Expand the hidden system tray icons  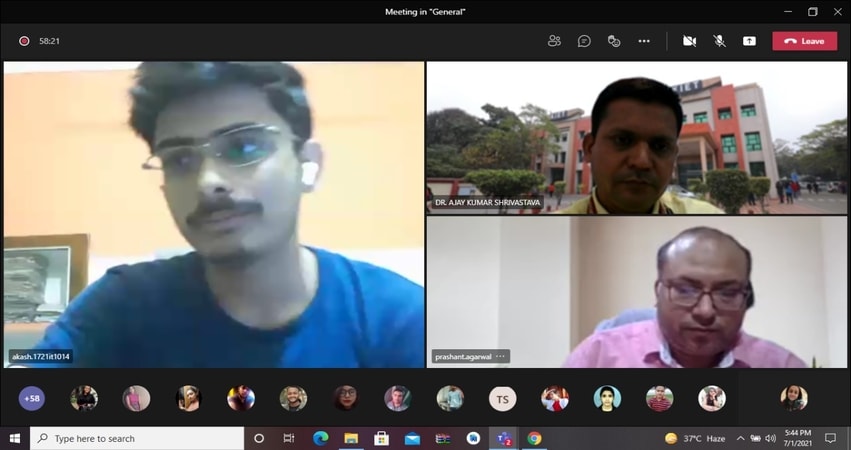[740, 438]
